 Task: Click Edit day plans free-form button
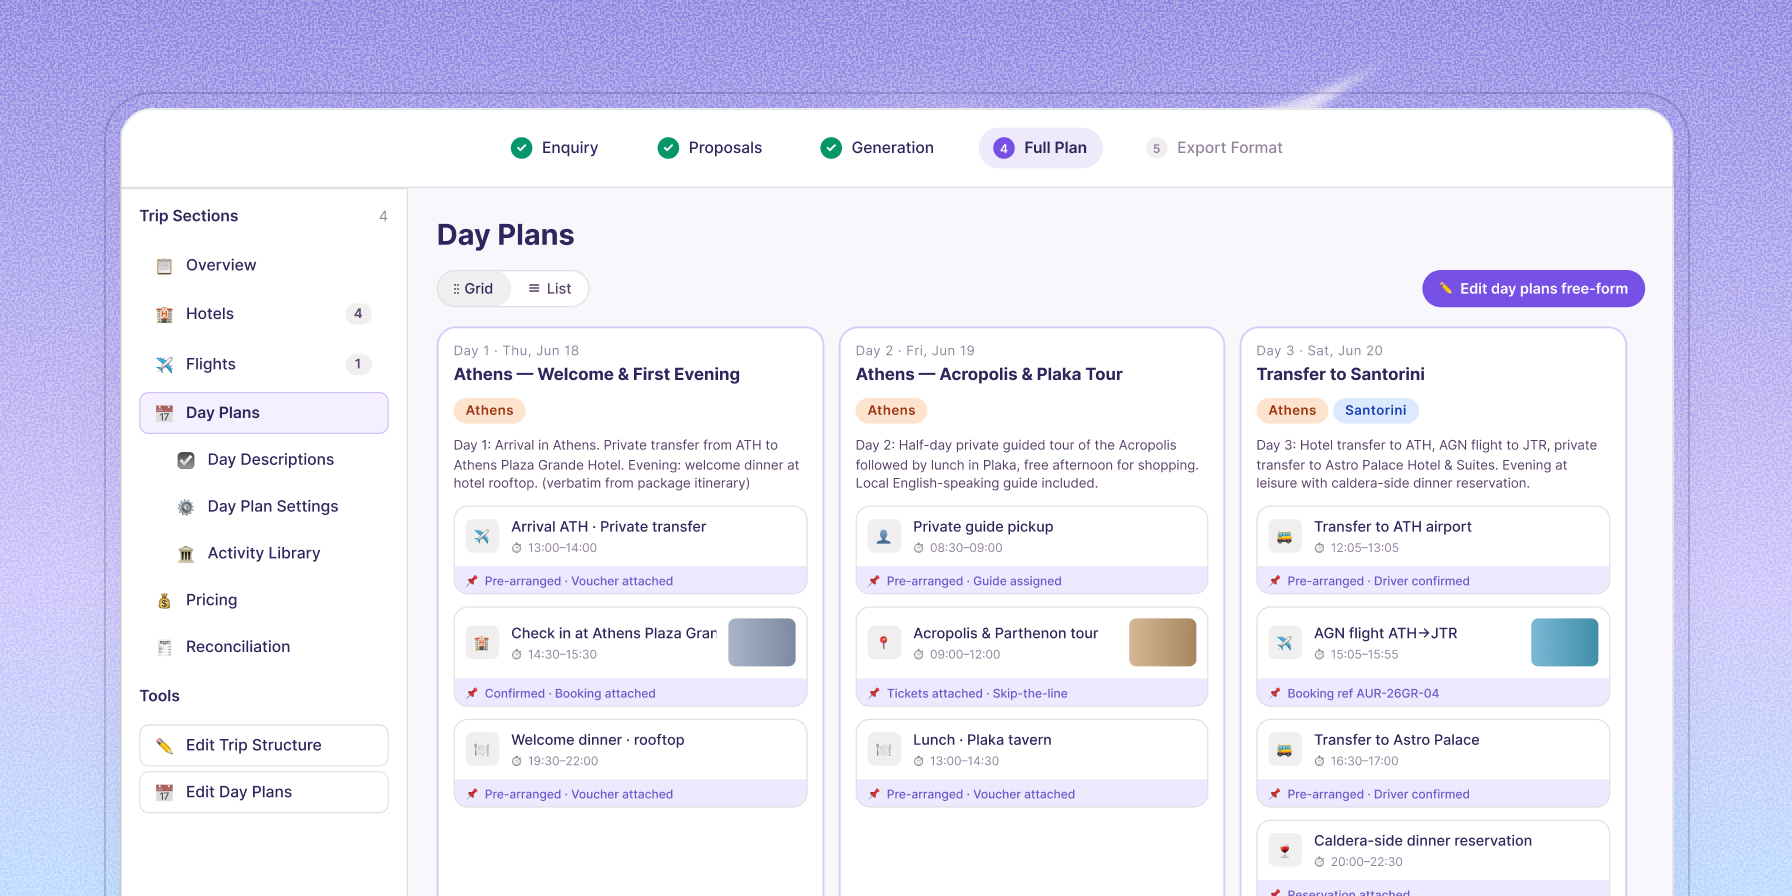(x=1533, y=289)
